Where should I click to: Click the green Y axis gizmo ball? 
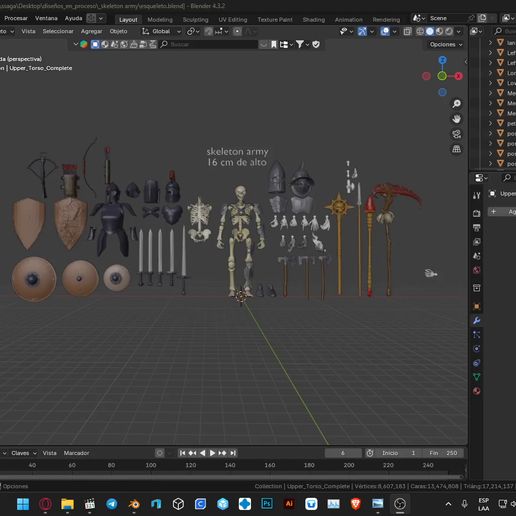click(x=442, y=76)
